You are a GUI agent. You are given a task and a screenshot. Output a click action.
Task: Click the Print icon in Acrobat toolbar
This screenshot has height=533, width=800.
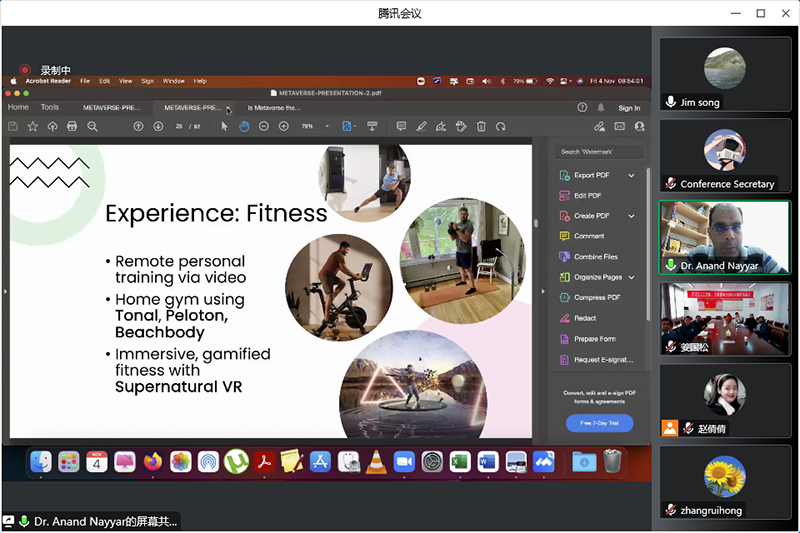coord(72,126)
